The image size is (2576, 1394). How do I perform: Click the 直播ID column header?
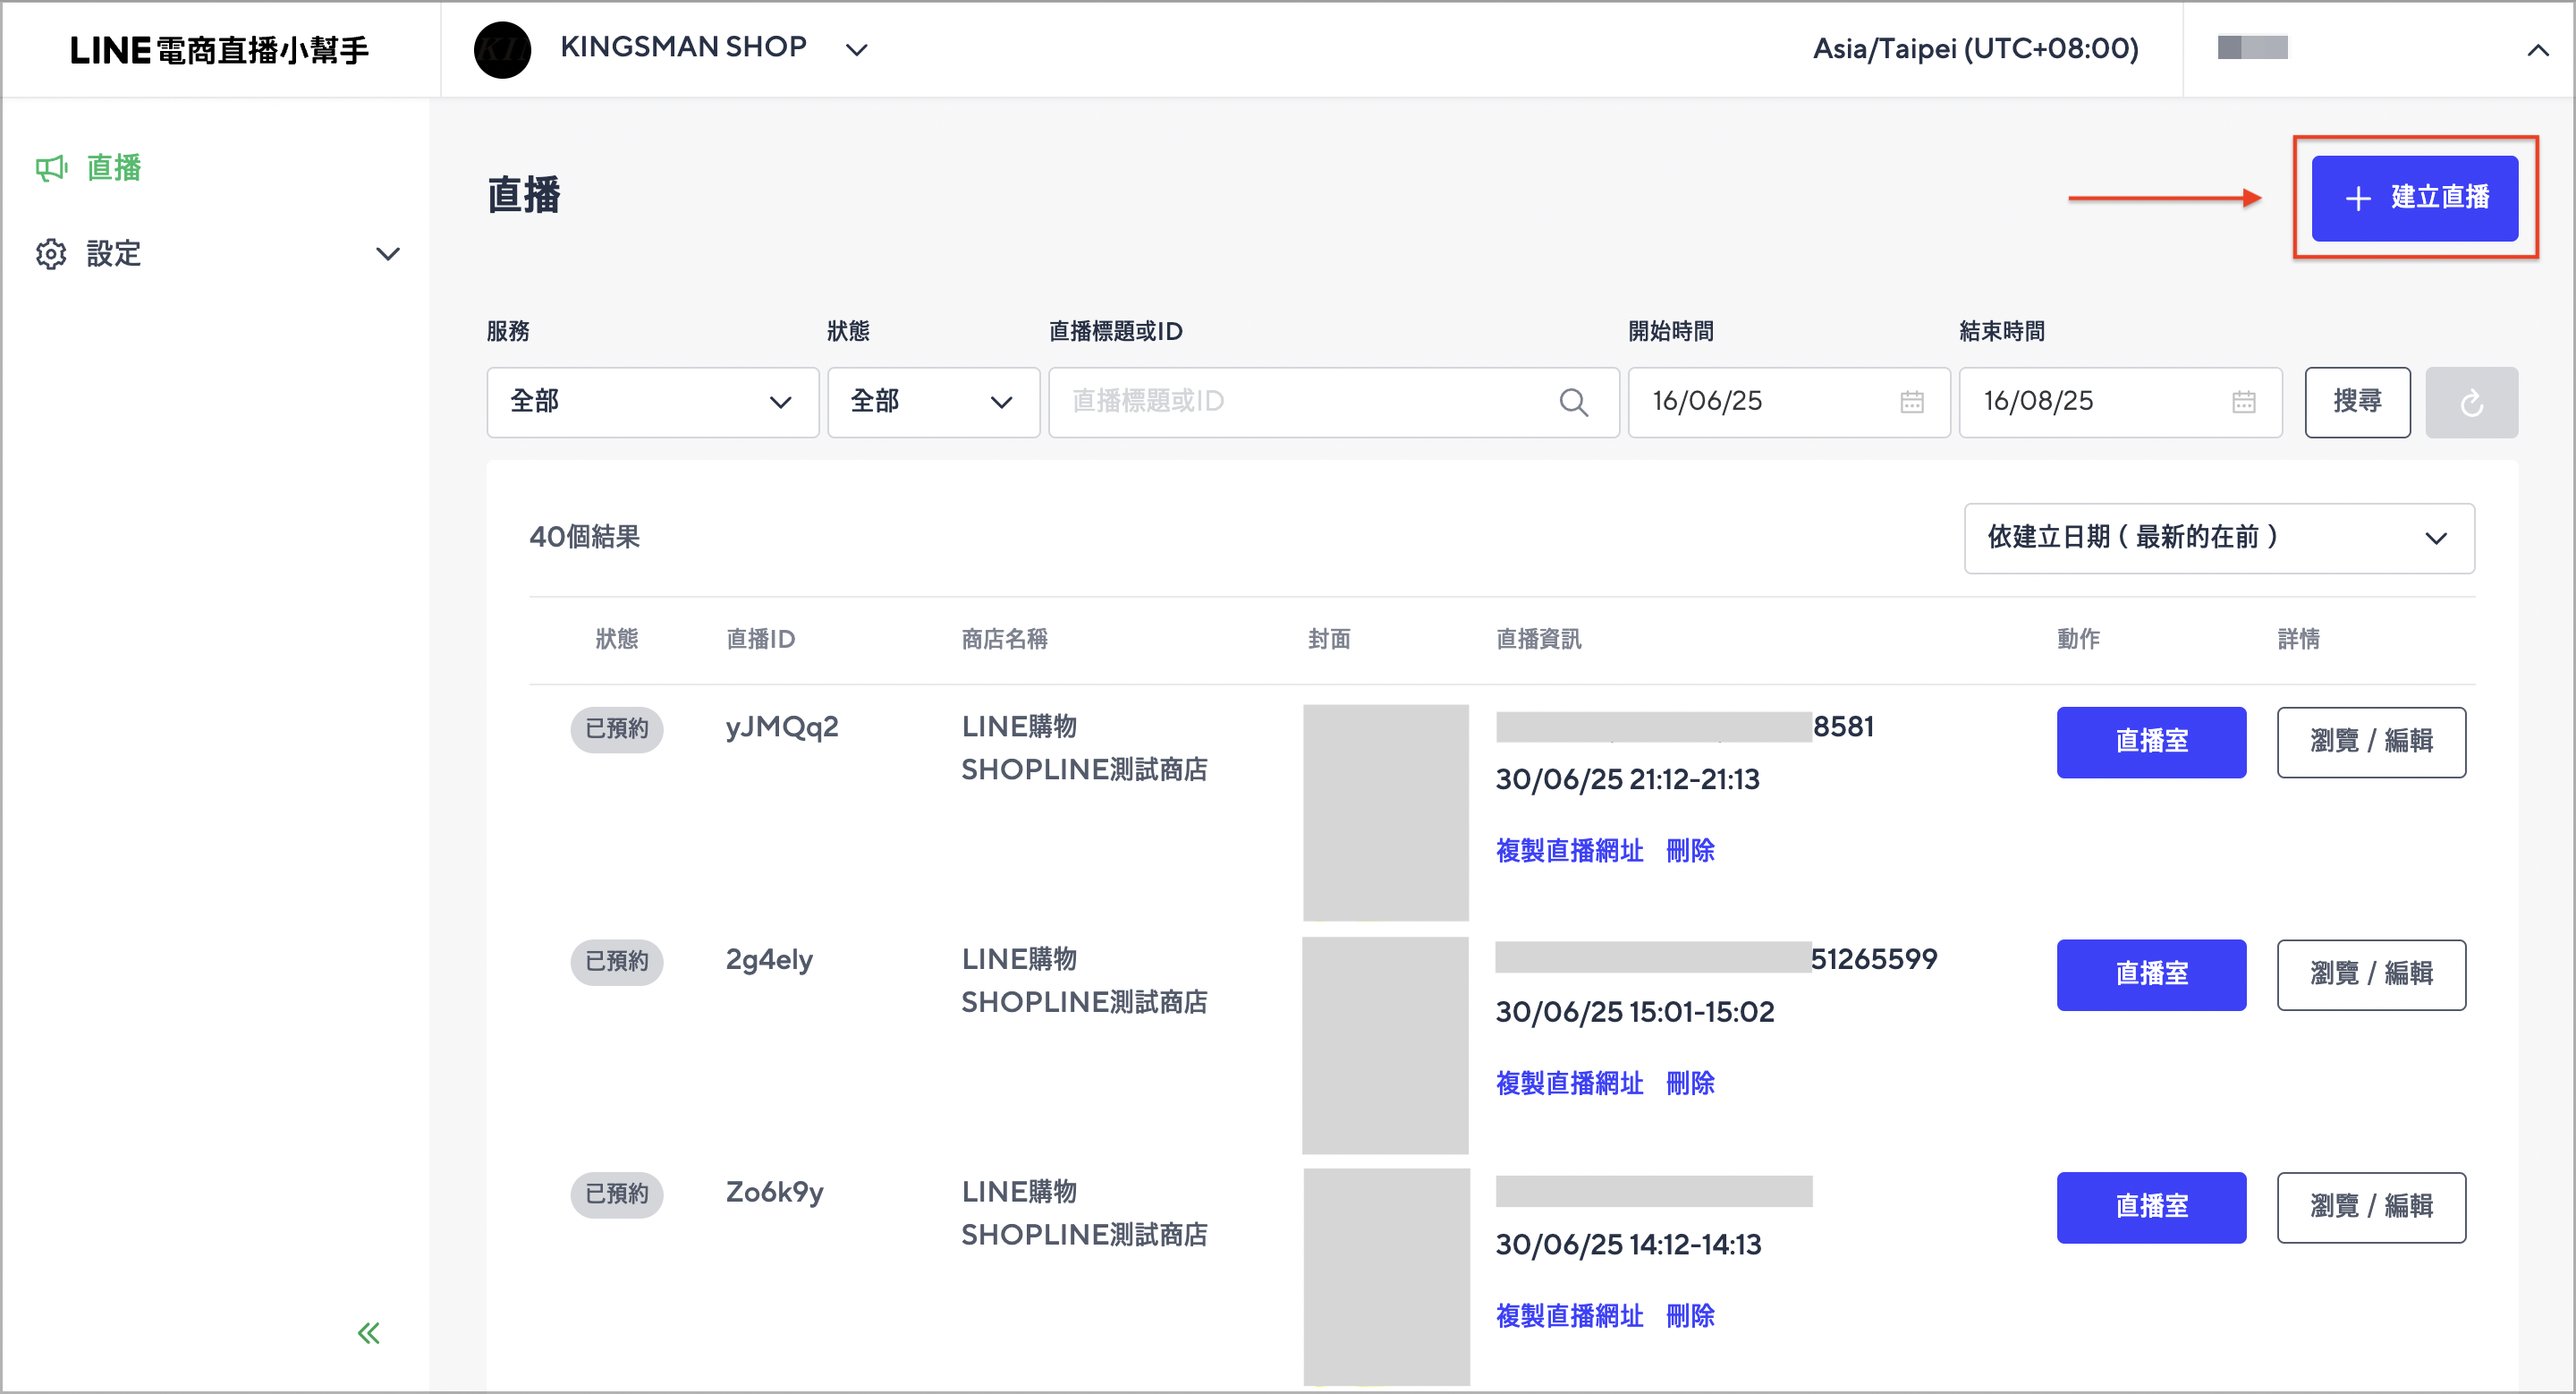click(x=760, y=639)
